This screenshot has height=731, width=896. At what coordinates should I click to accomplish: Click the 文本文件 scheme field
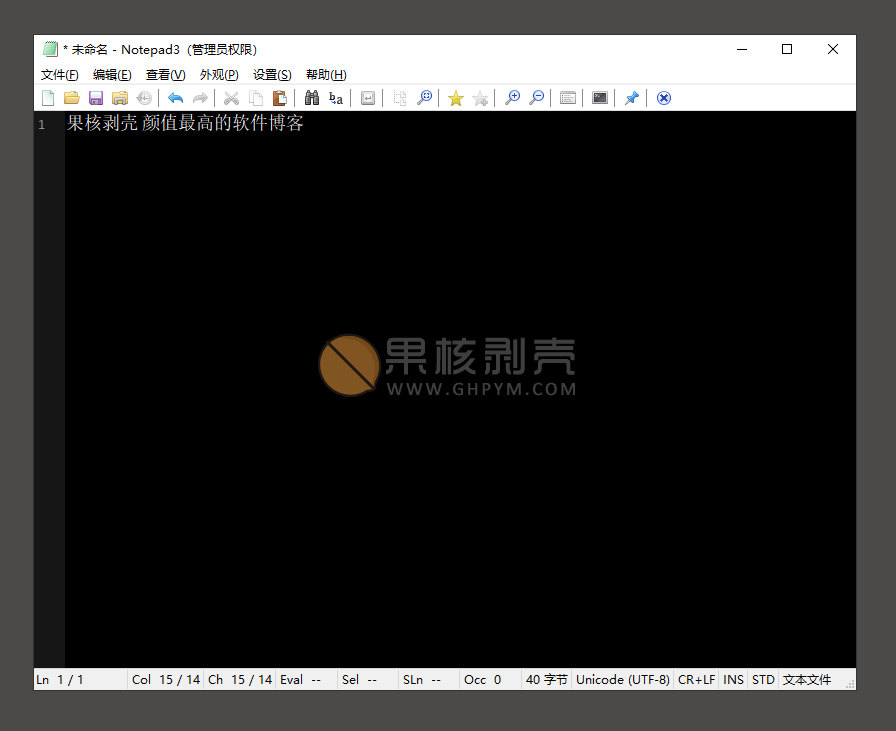[806, 680]
